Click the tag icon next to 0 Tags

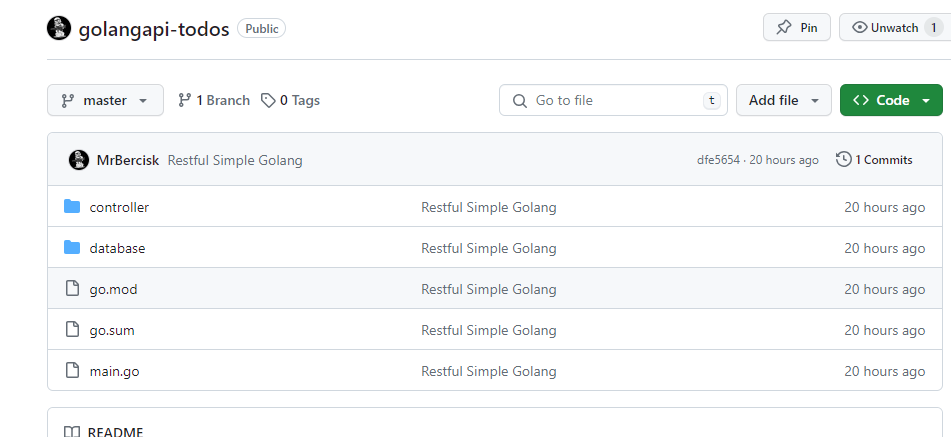coord(268,100)
